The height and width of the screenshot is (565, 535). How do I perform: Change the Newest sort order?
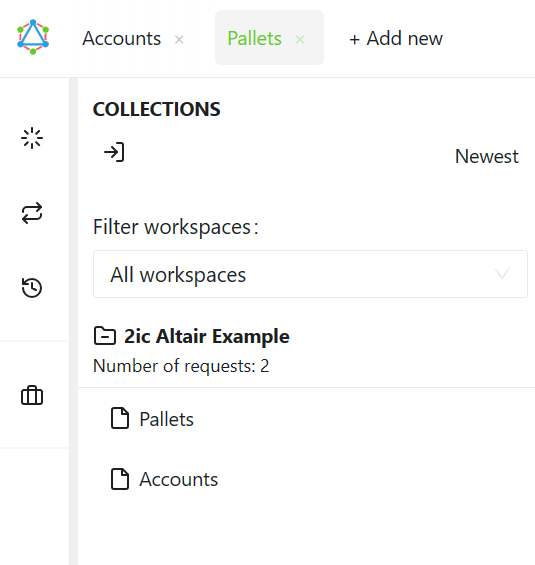[486, 156]
